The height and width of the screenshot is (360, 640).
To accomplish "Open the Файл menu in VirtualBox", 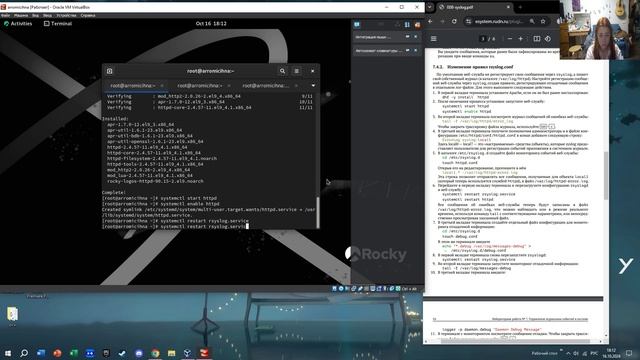I will [6, 16].
